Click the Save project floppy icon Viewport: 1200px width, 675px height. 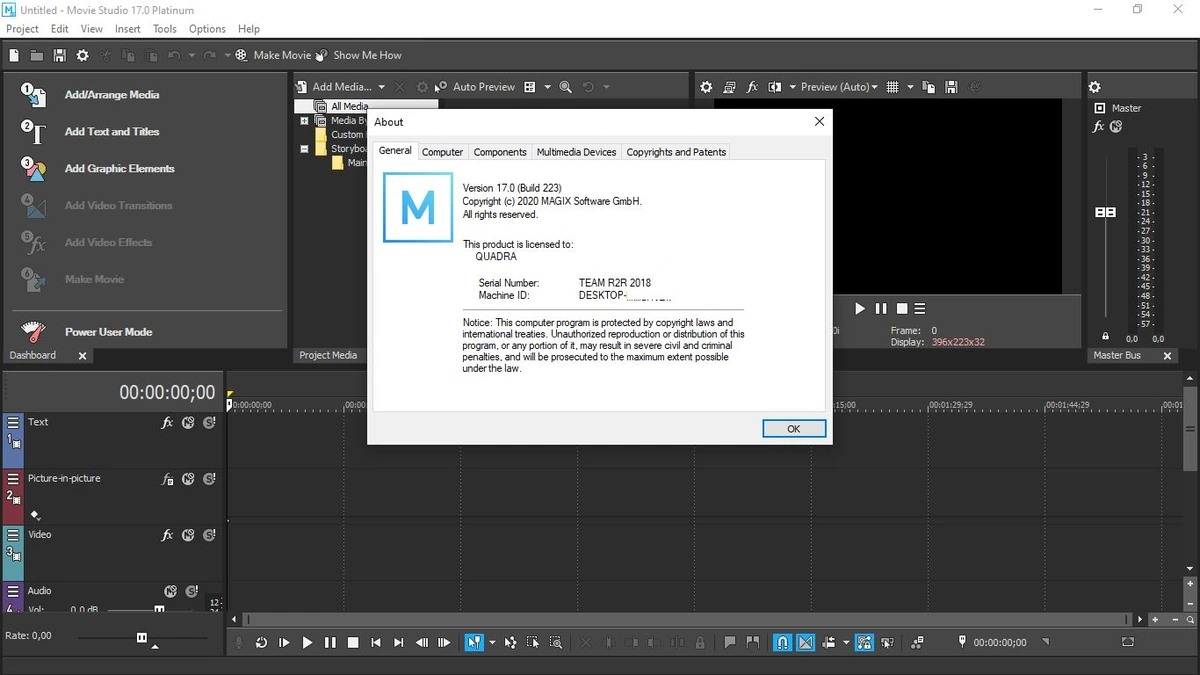[x=59, y=55]
